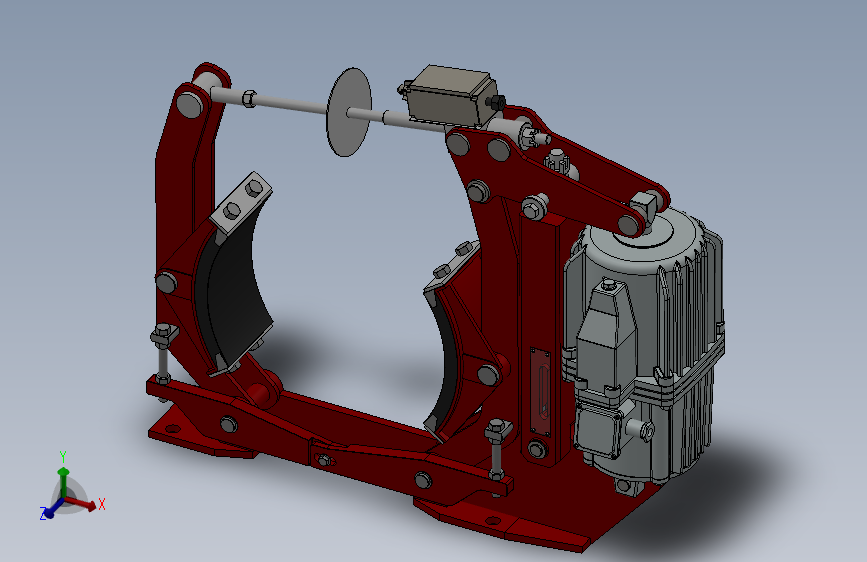Select the gray circular disc on the rod
Image resolution: width=867 pixels, height=562 pixels.
348,112
